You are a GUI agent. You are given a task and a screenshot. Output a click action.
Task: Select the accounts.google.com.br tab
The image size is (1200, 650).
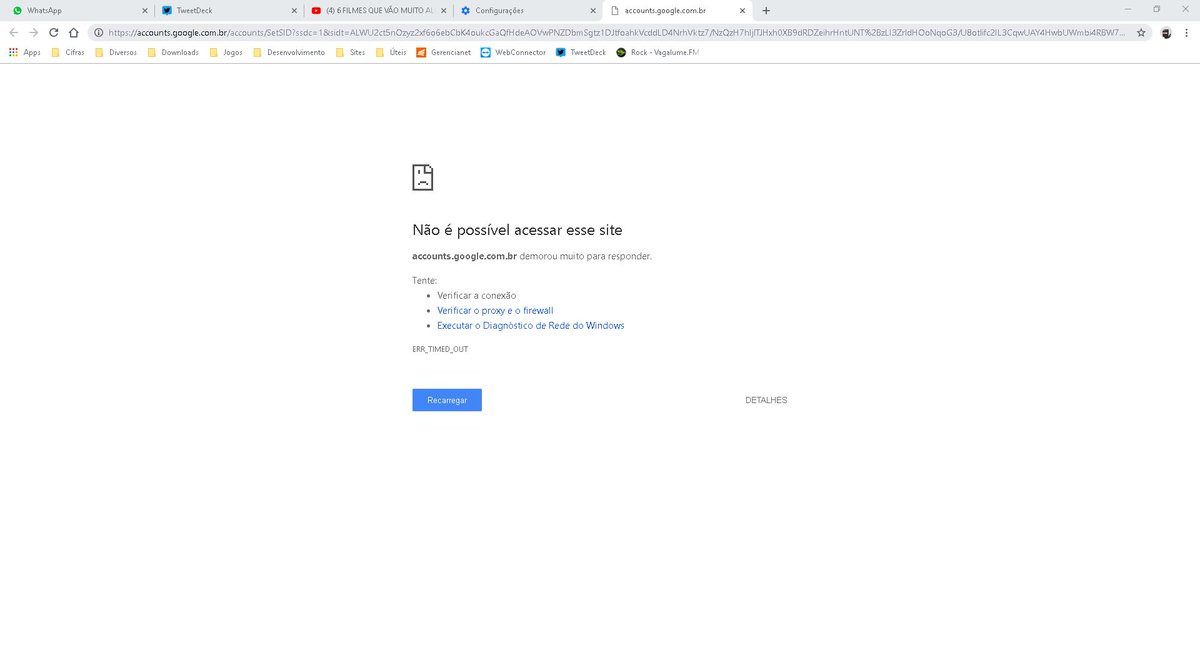(679, 10)
